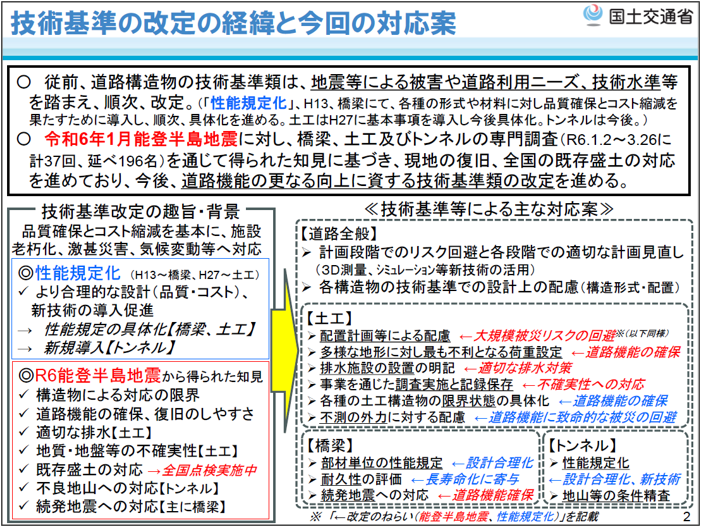The image size is (701, 527).
Task: Click the red 令和6年1月能登半島地震 text
Action: [141, 139]
